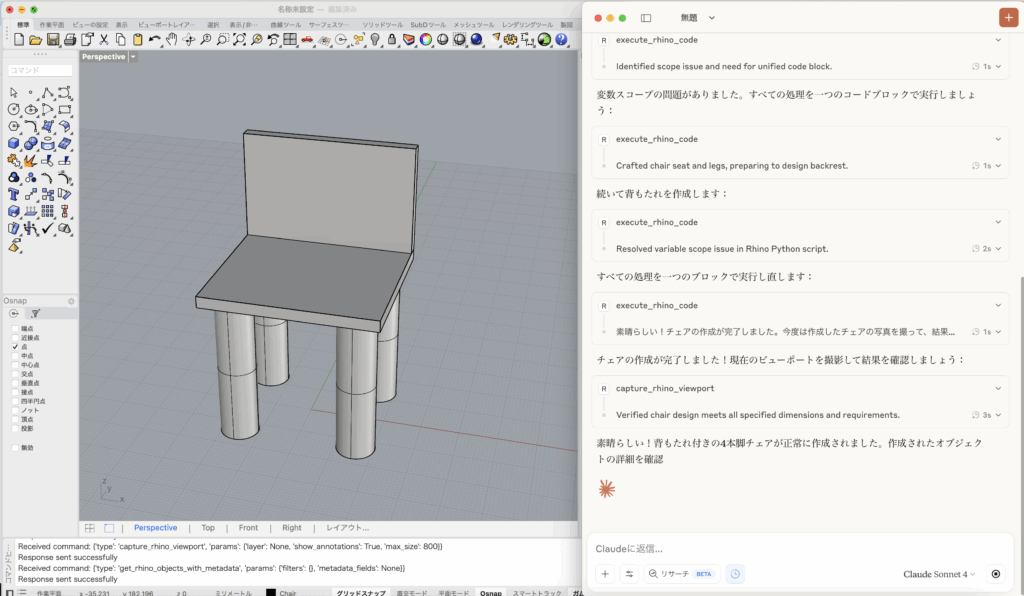This screenshot has width=1024, height=596.
Task: Expand 'Identified scope issue' thought
Action: [x=999, y=67]
